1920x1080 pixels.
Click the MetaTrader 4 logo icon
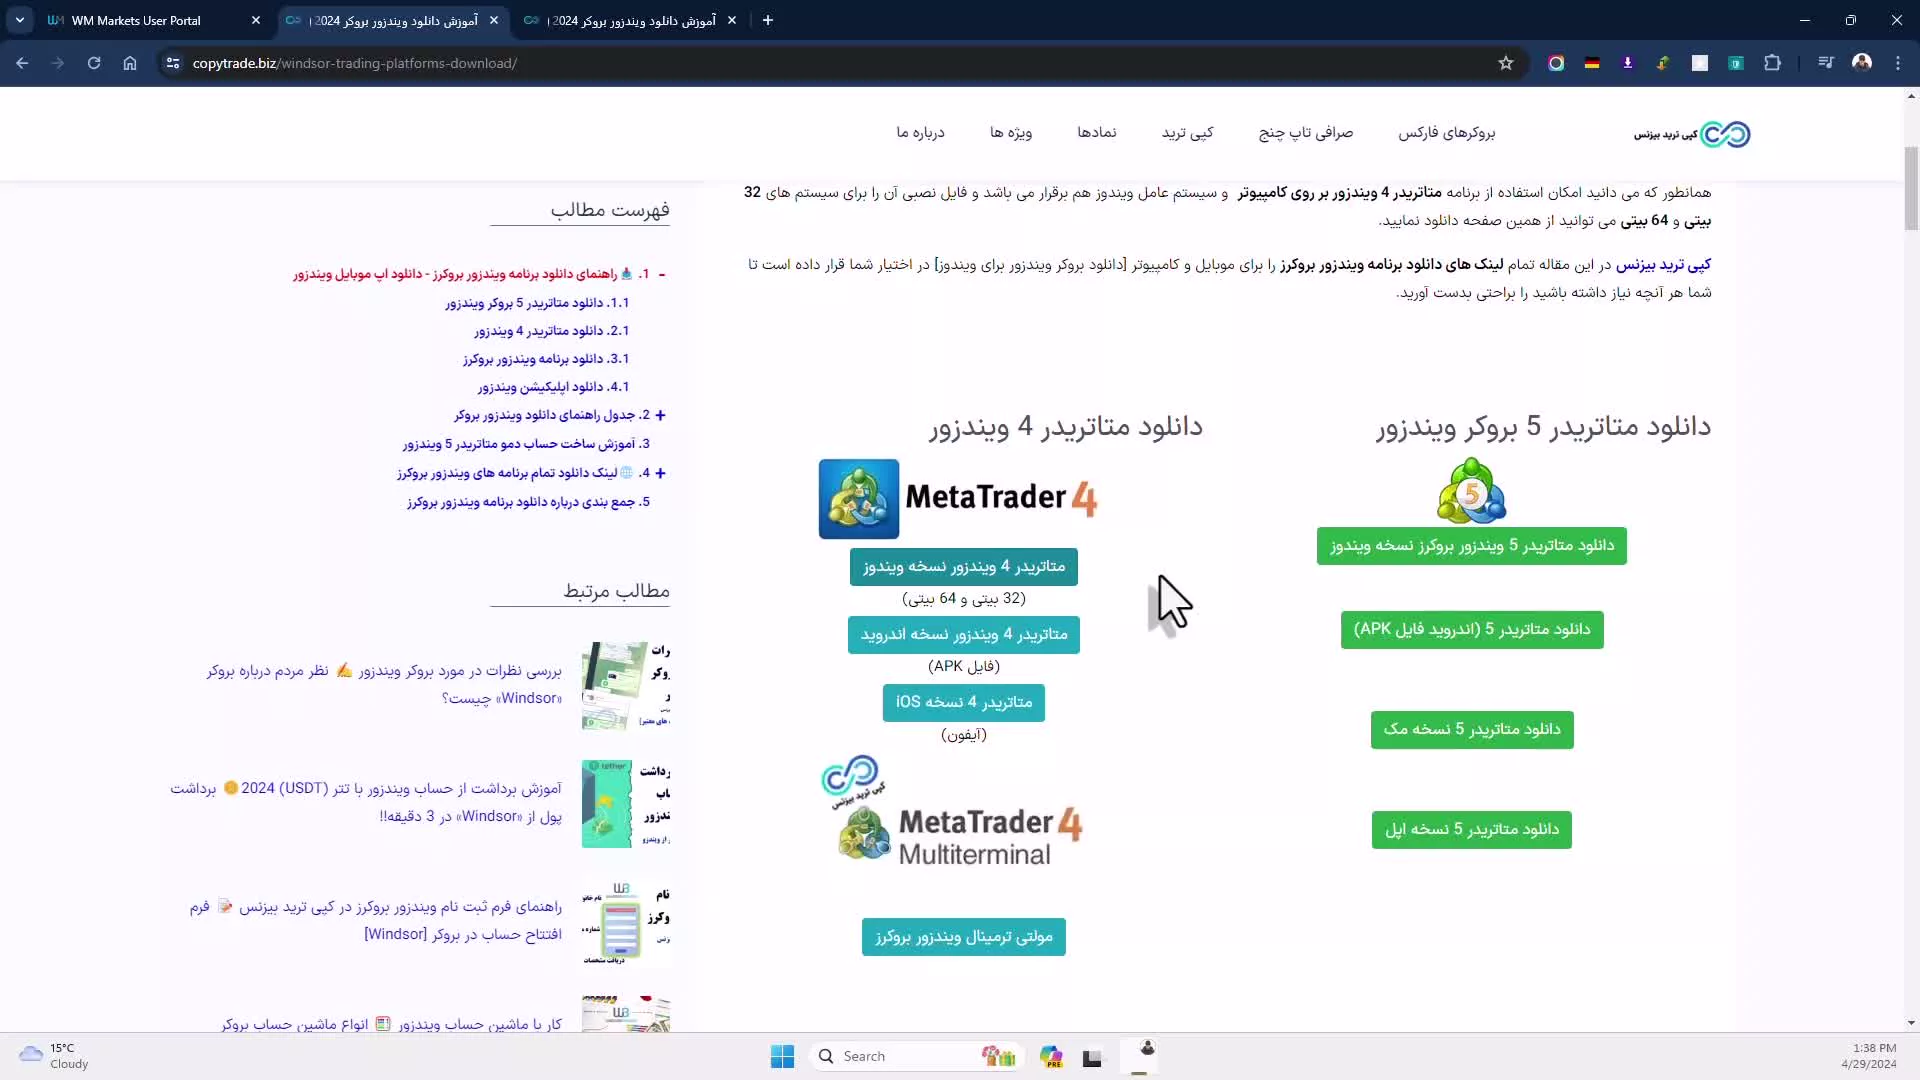(858, 498)
